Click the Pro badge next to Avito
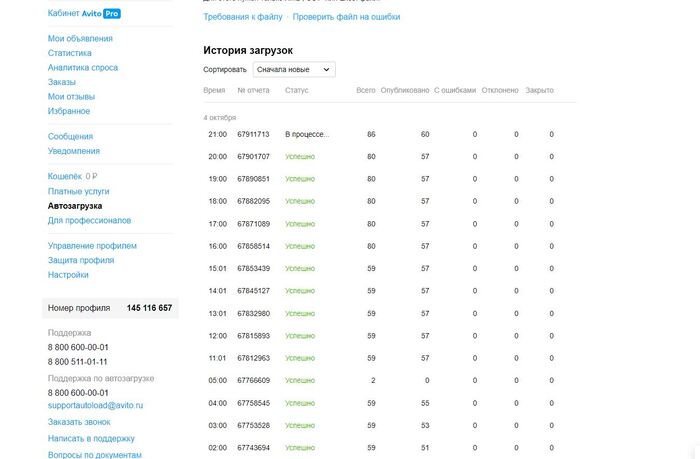Image resolution: width=700 pixels, height=459 pixels. (112, 14)
